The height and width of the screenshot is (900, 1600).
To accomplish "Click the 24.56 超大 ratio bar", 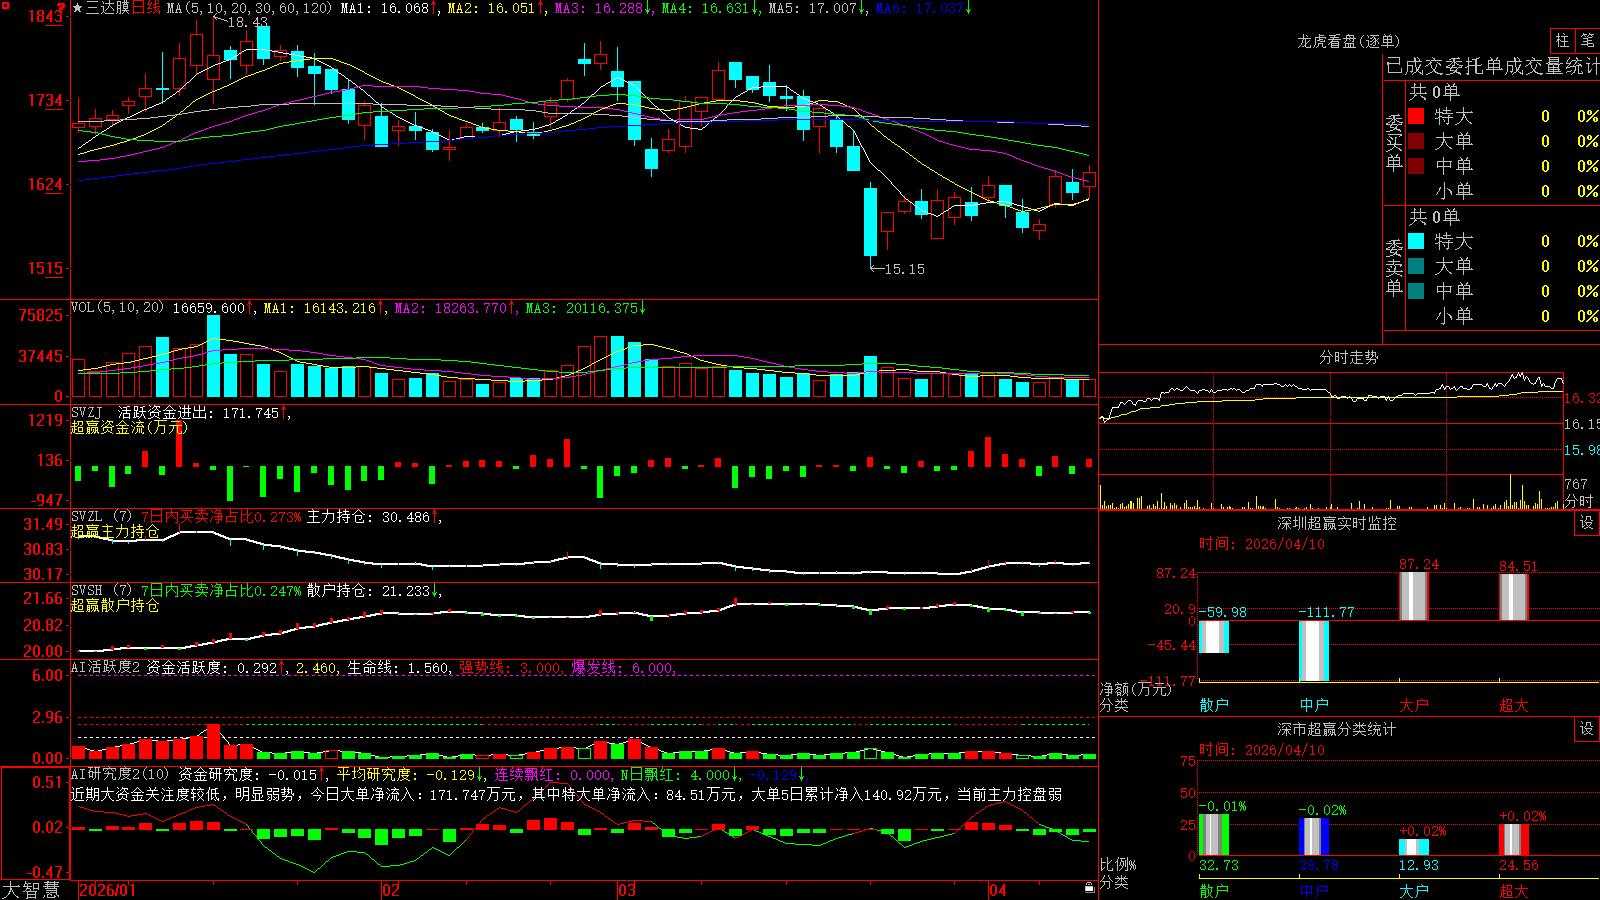I will (x=1514, y=839).
